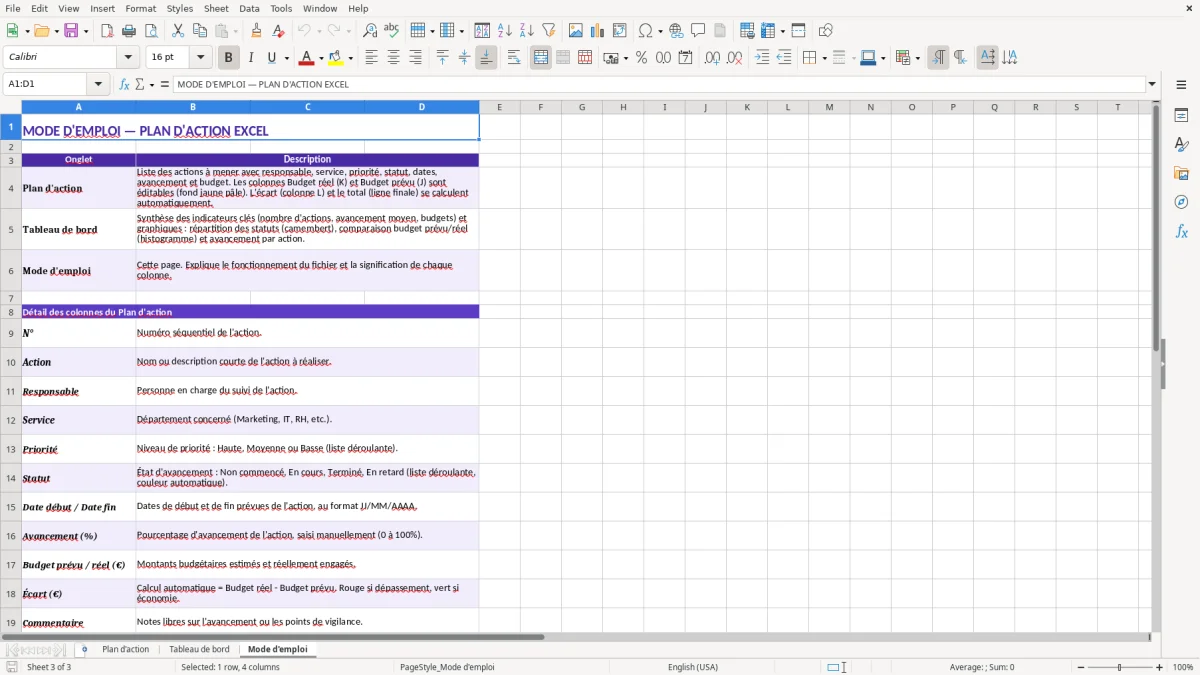Cut the selection with scissors icon
1200x675 pixels.
pyautogui.click(x=178, y=31)
